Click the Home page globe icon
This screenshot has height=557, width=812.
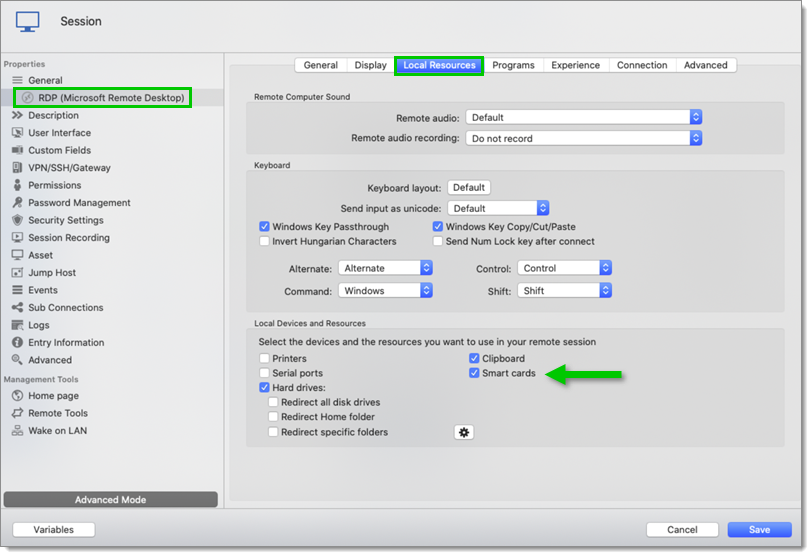18,396
